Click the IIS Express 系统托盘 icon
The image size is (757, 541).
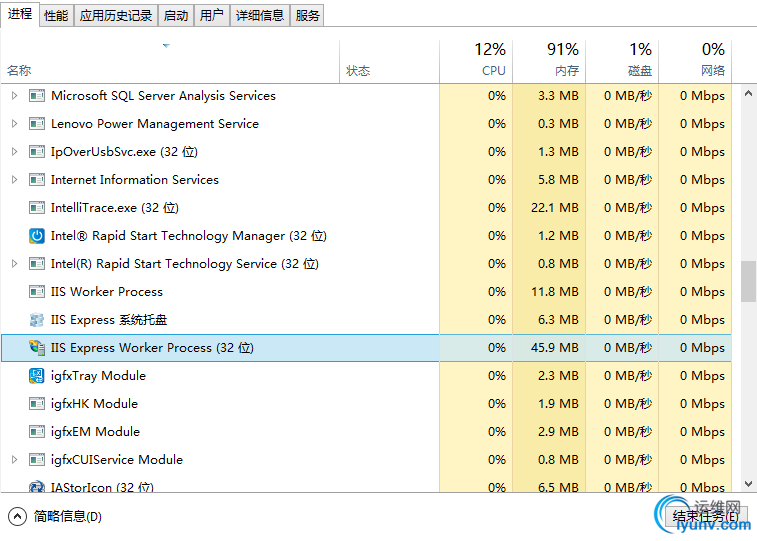(37, 320)
